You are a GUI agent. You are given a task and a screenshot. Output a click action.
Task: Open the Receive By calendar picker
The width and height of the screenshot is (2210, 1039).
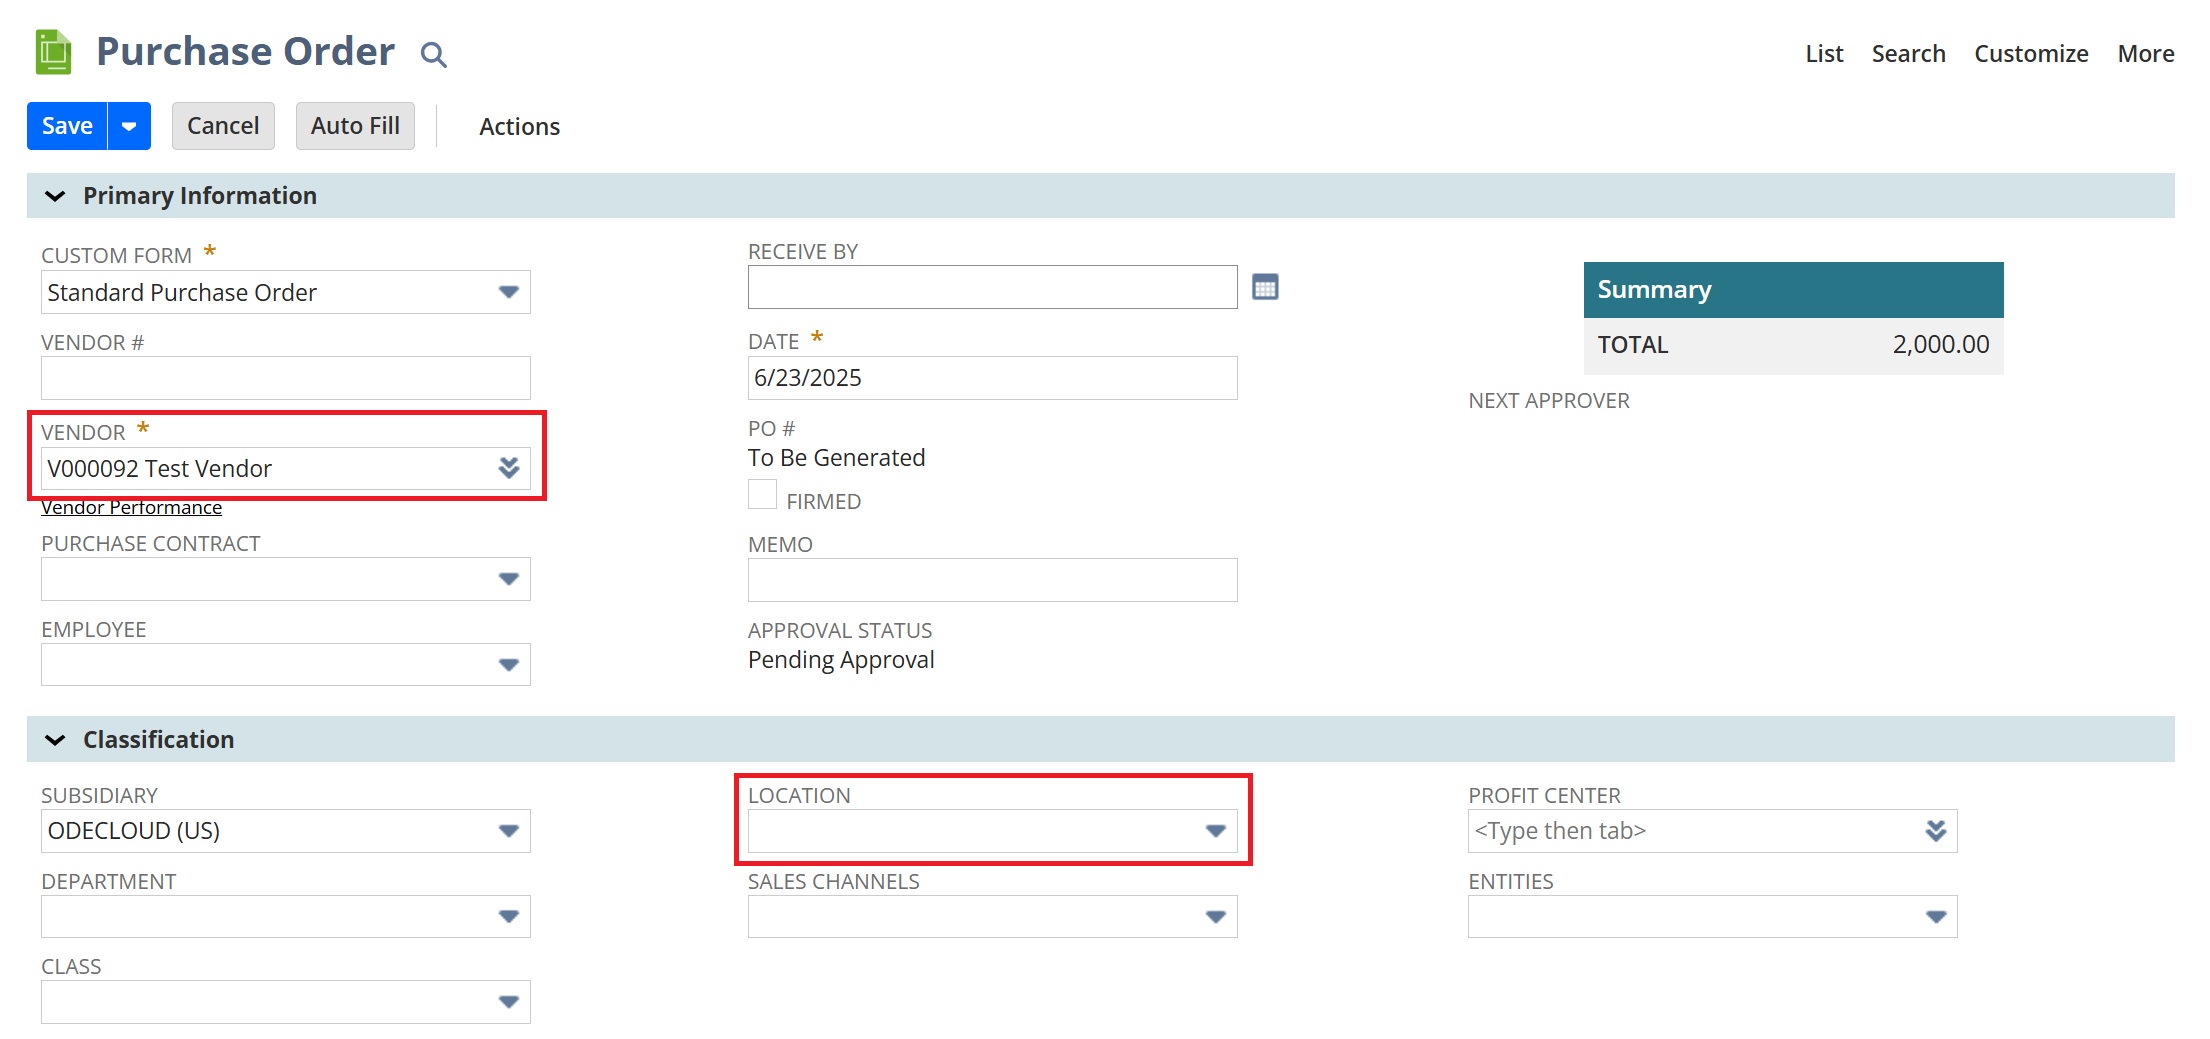tap(1265, 288)
